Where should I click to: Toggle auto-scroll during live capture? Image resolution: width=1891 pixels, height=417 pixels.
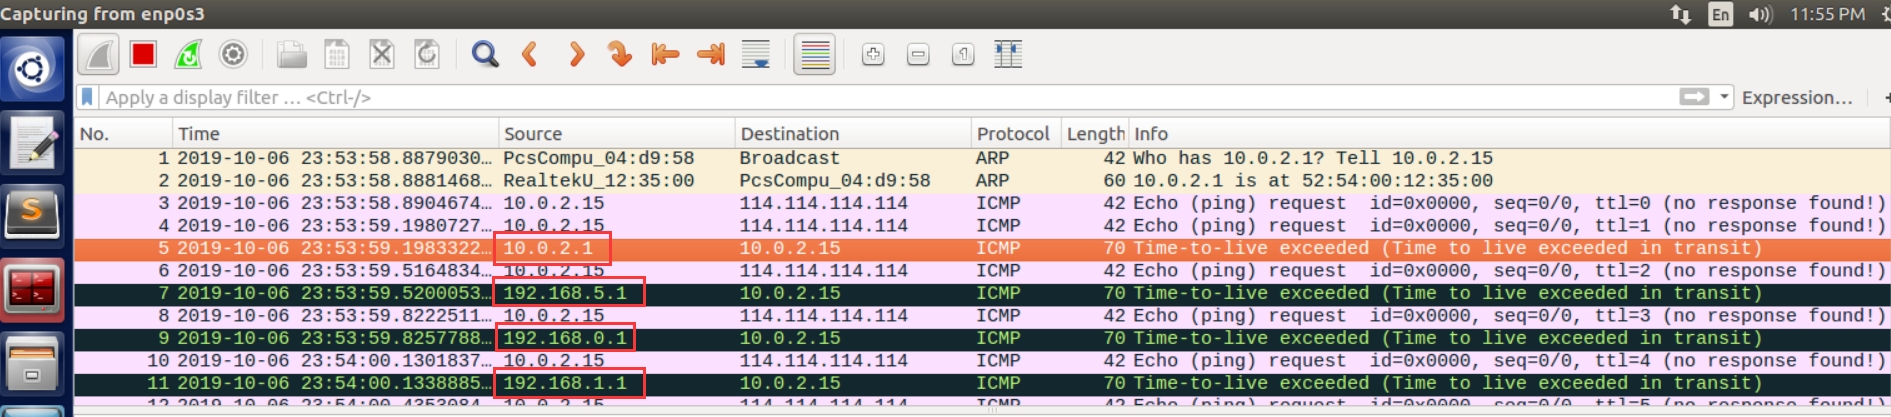(755, 55)
